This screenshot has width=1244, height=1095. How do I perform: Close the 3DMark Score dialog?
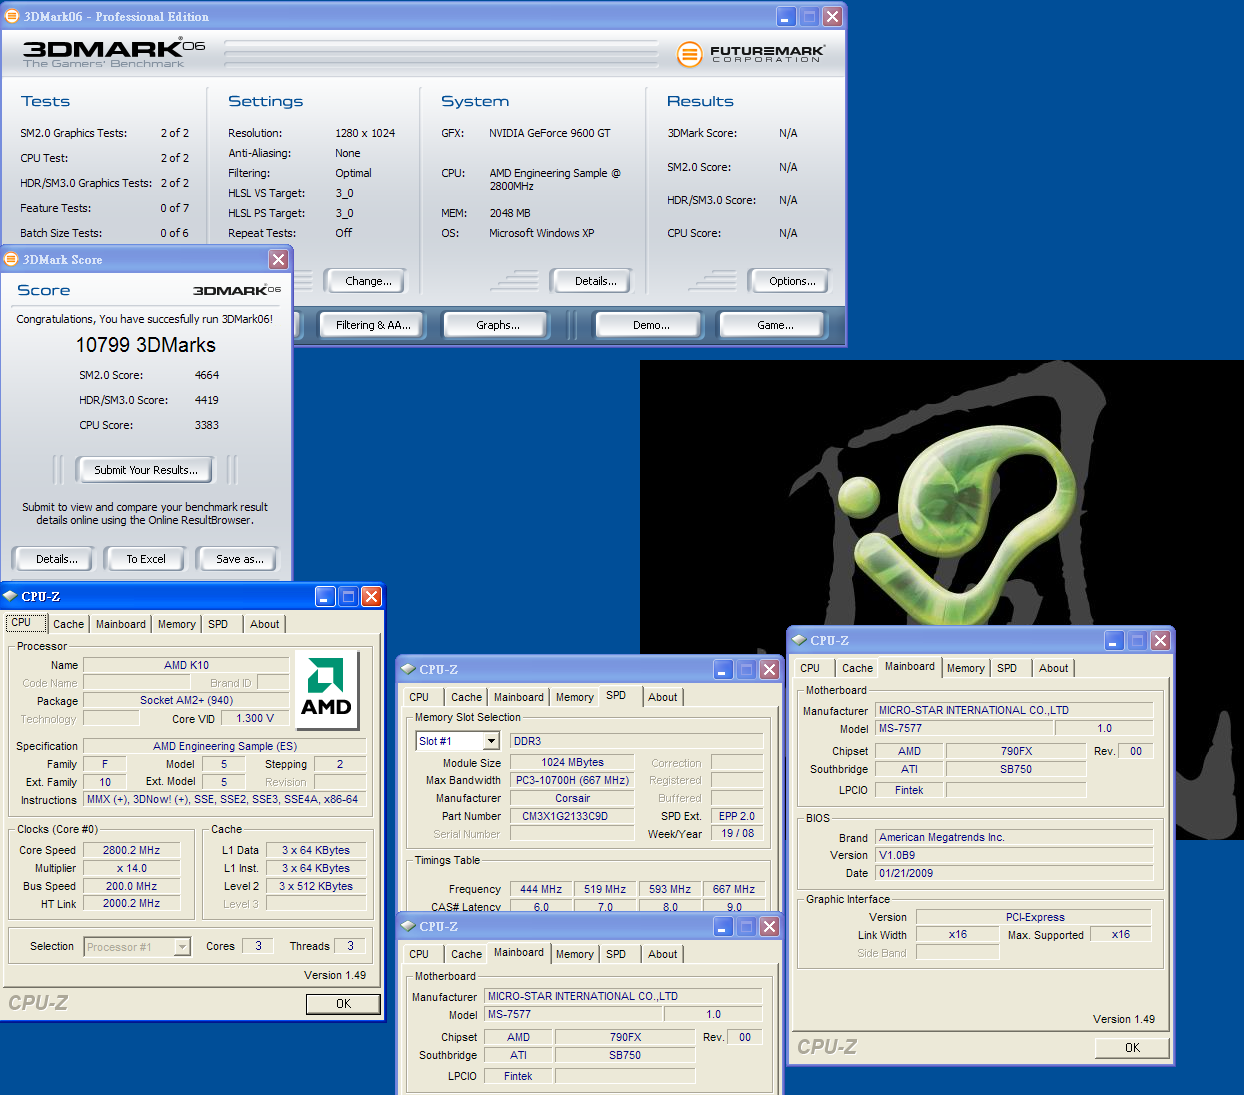278,259
